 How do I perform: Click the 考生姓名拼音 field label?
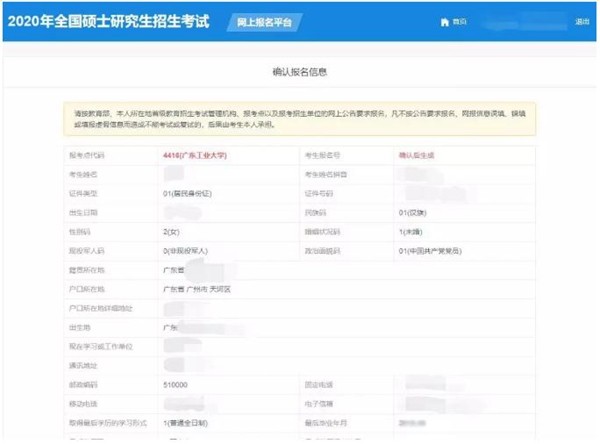tap(326, 175)
